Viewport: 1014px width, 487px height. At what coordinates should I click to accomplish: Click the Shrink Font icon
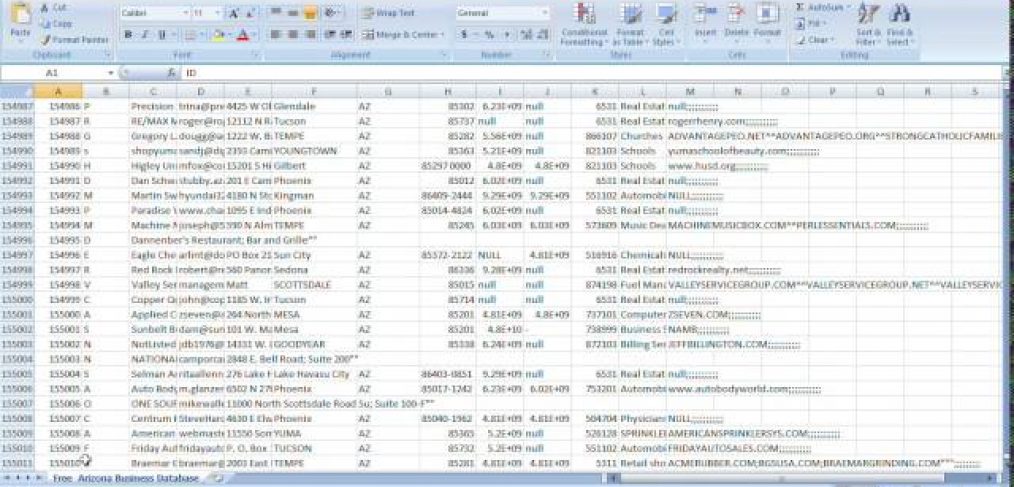coord(250,13)
